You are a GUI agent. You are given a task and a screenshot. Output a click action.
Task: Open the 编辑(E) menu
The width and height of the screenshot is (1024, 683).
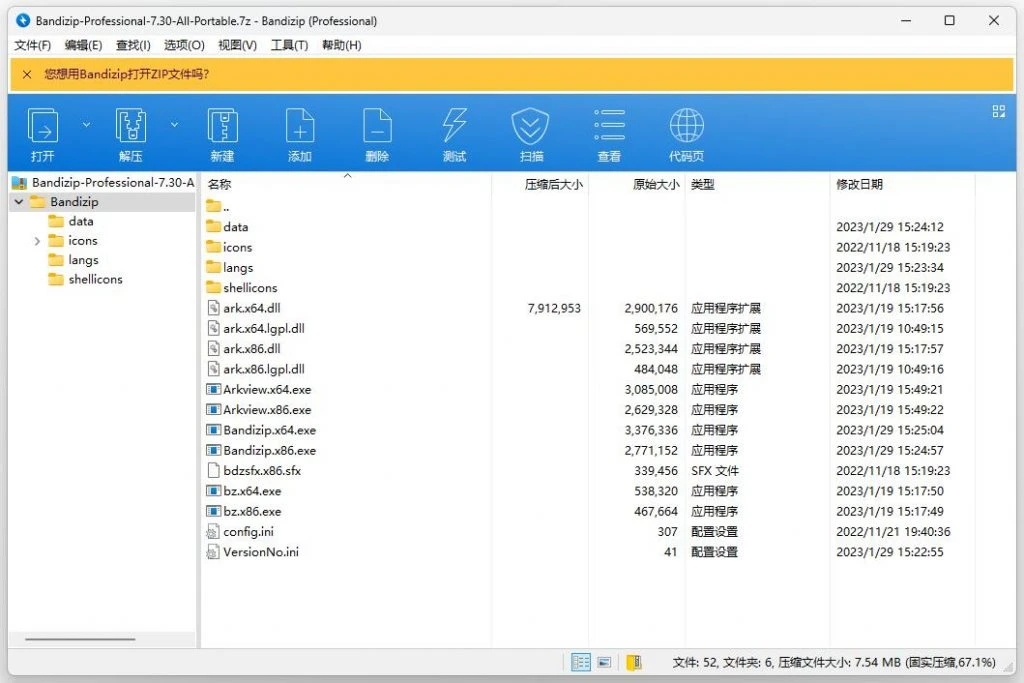coord(83,45)
